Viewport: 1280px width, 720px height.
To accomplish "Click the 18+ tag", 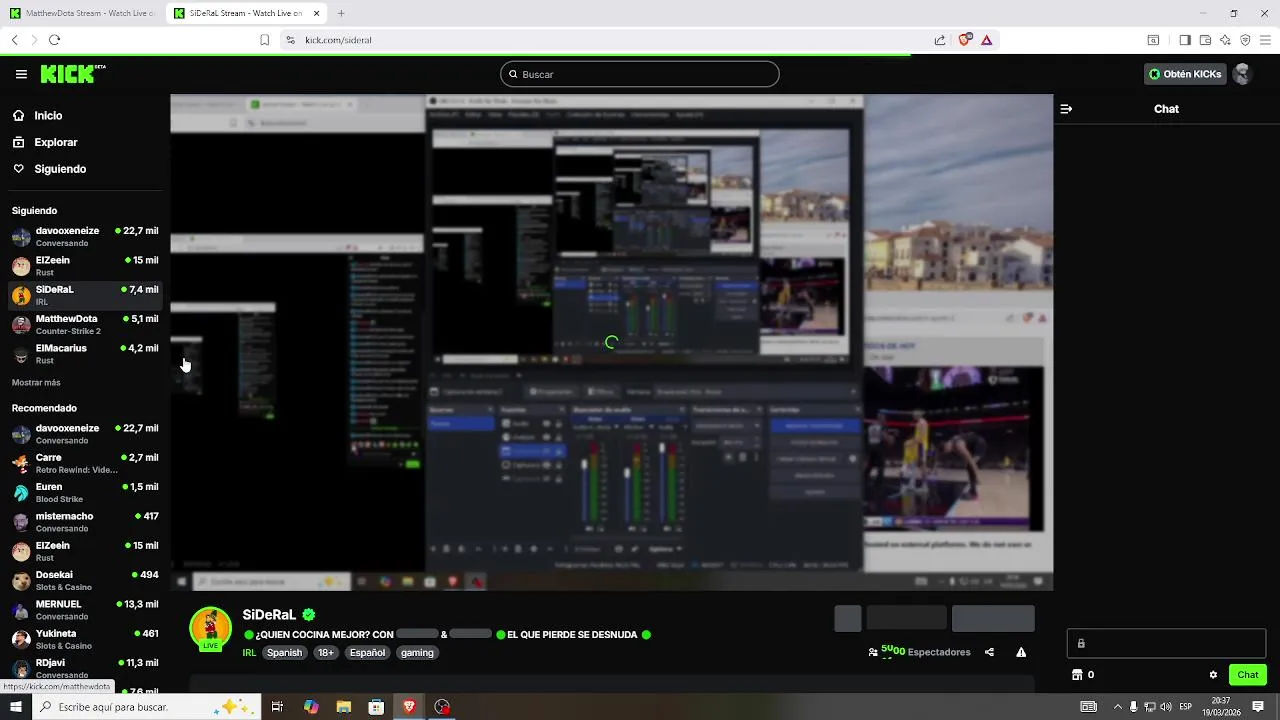I will [x=326, y=653].
